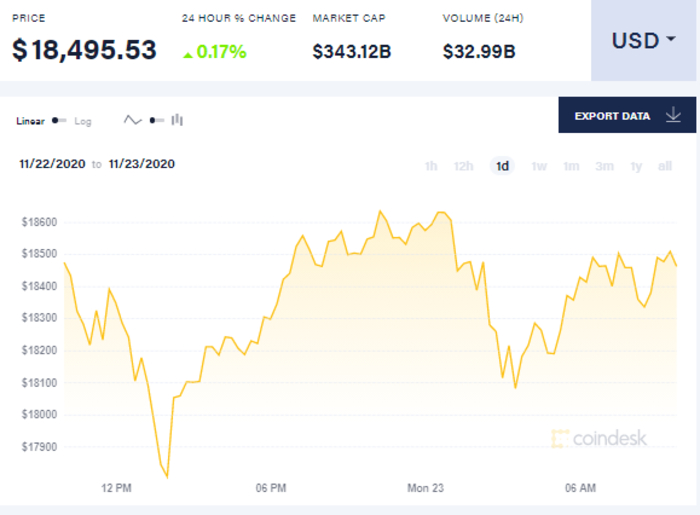Select the Log scale label
This screenshot has height=515, width=700.
tap(82, 121)
